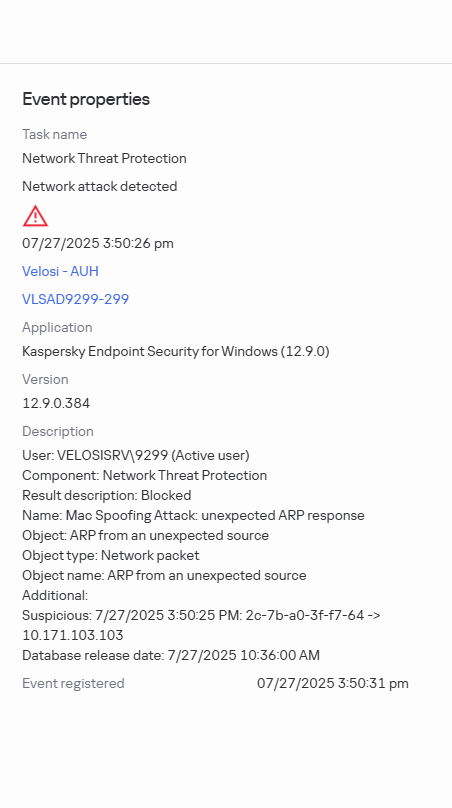Select the 10.171.103.103 IP address
Image resolution: width=452 pixels, height=808 pixels.
[x=73, y=635]
